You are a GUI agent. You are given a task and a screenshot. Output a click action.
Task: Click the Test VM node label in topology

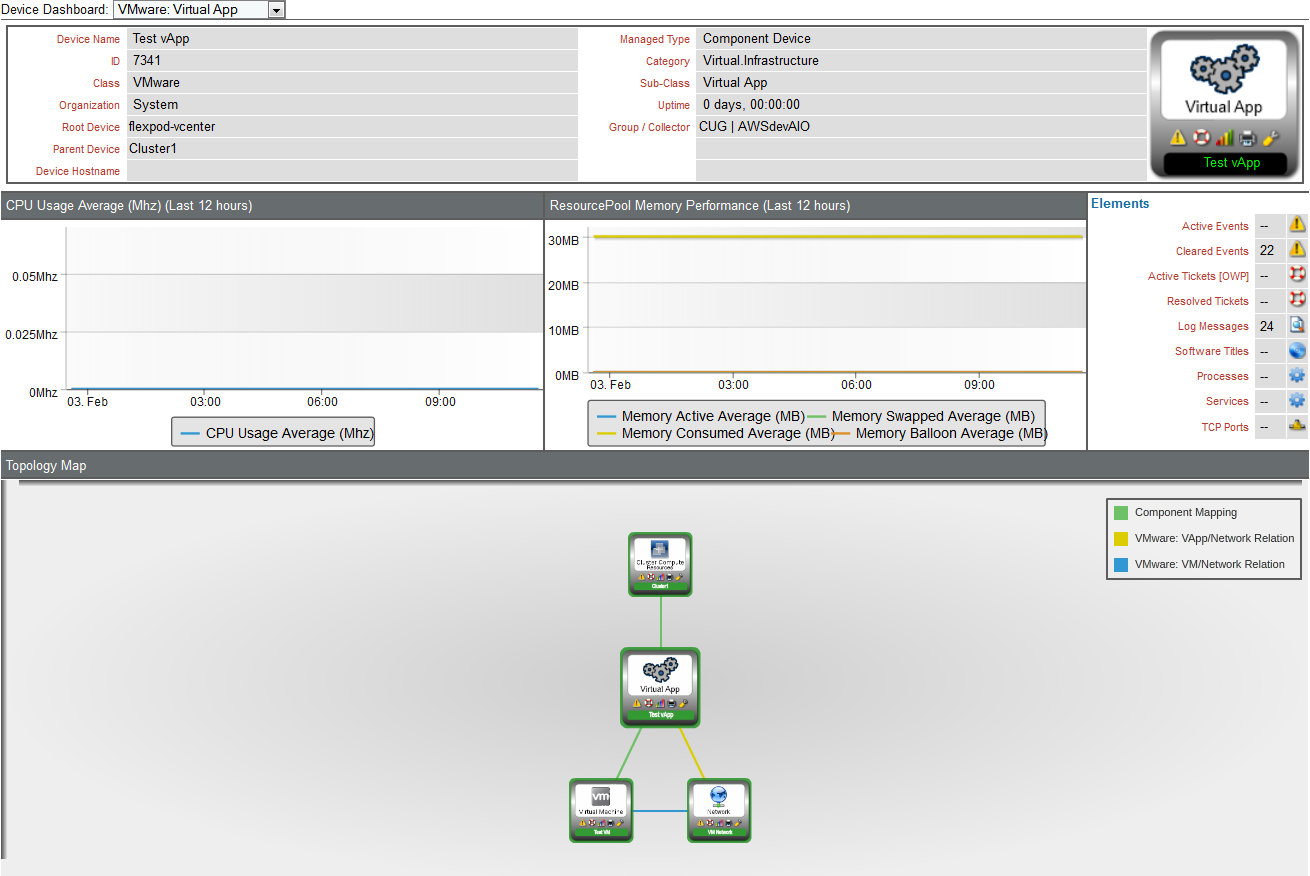(601, 832)
